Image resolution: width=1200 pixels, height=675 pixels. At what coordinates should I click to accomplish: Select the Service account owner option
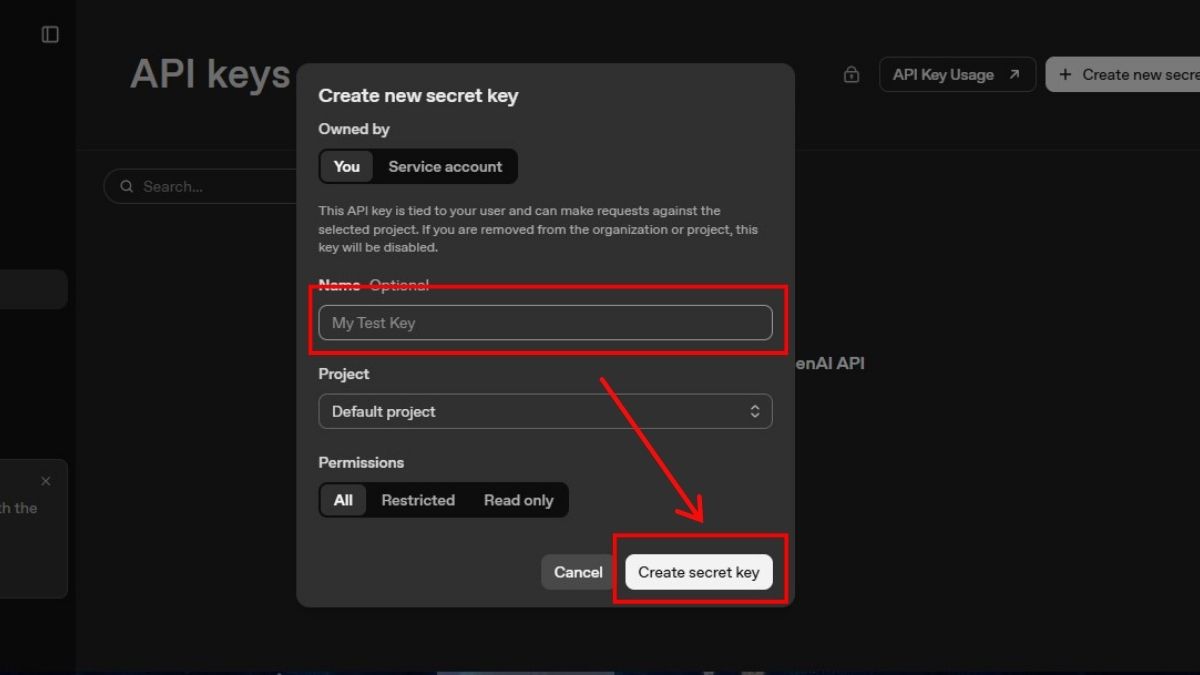click(x=445, y=167)
